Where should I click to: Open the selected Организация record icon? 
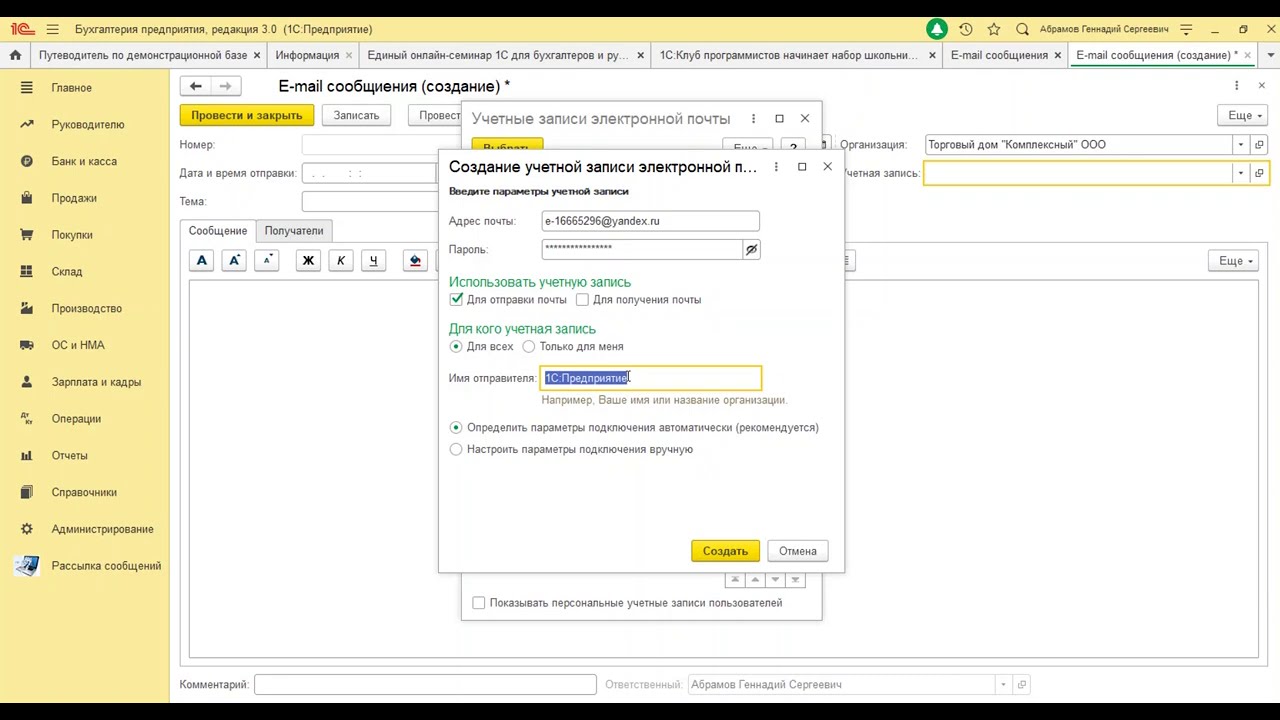[1259, 145]
